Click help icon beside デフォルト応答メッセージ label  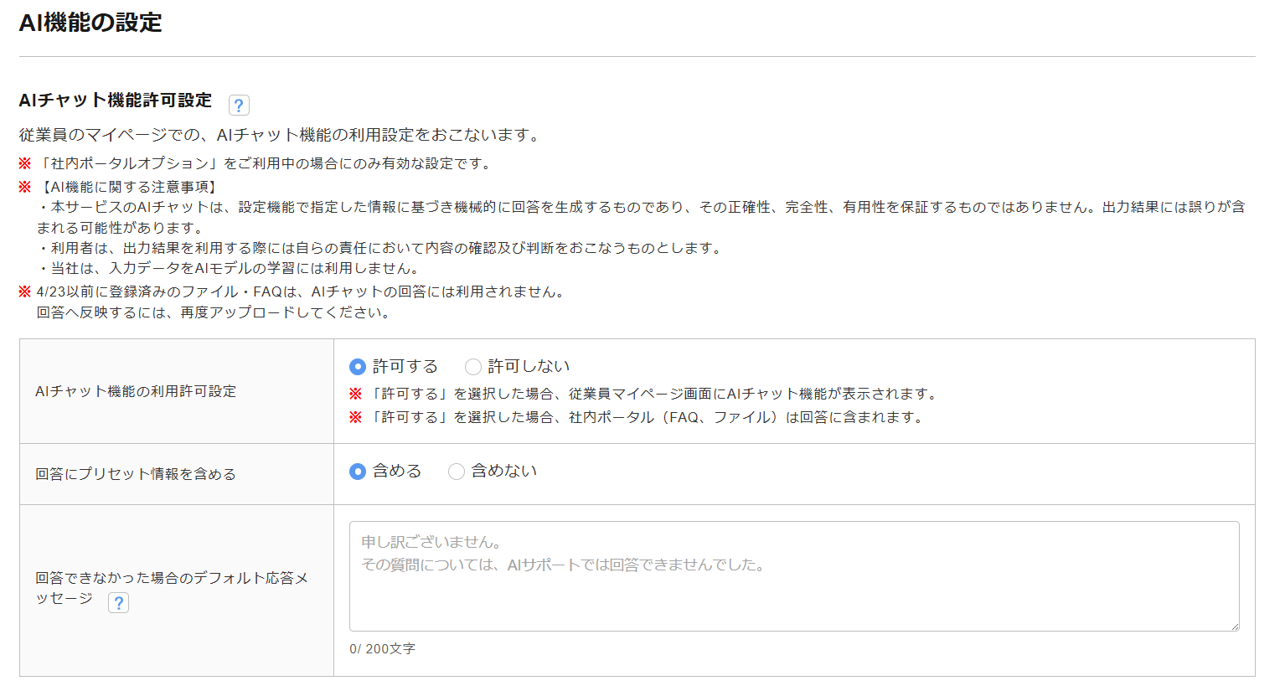click(118, 602)
